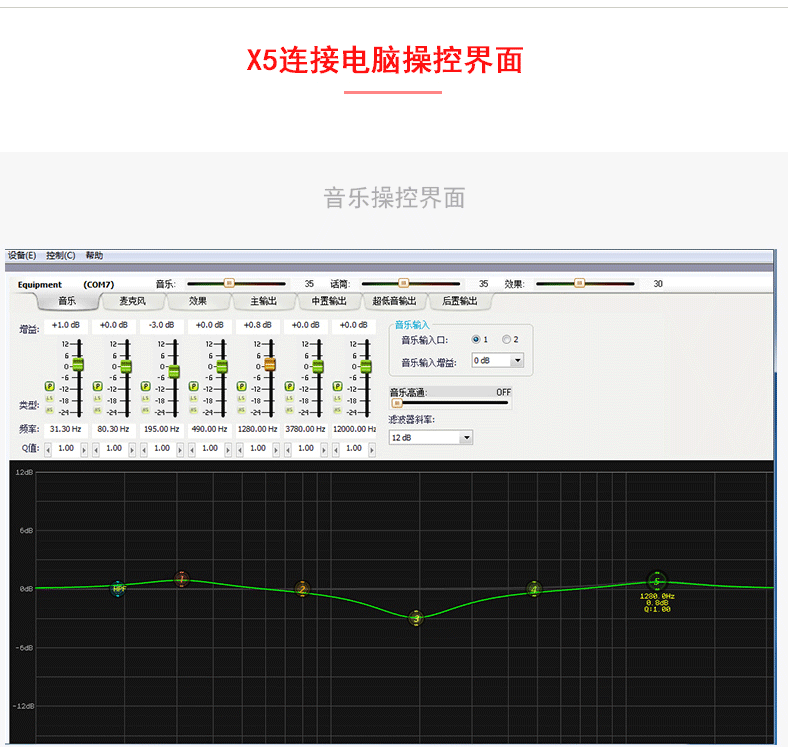Open the 设备(E) menu

[22, 255]
